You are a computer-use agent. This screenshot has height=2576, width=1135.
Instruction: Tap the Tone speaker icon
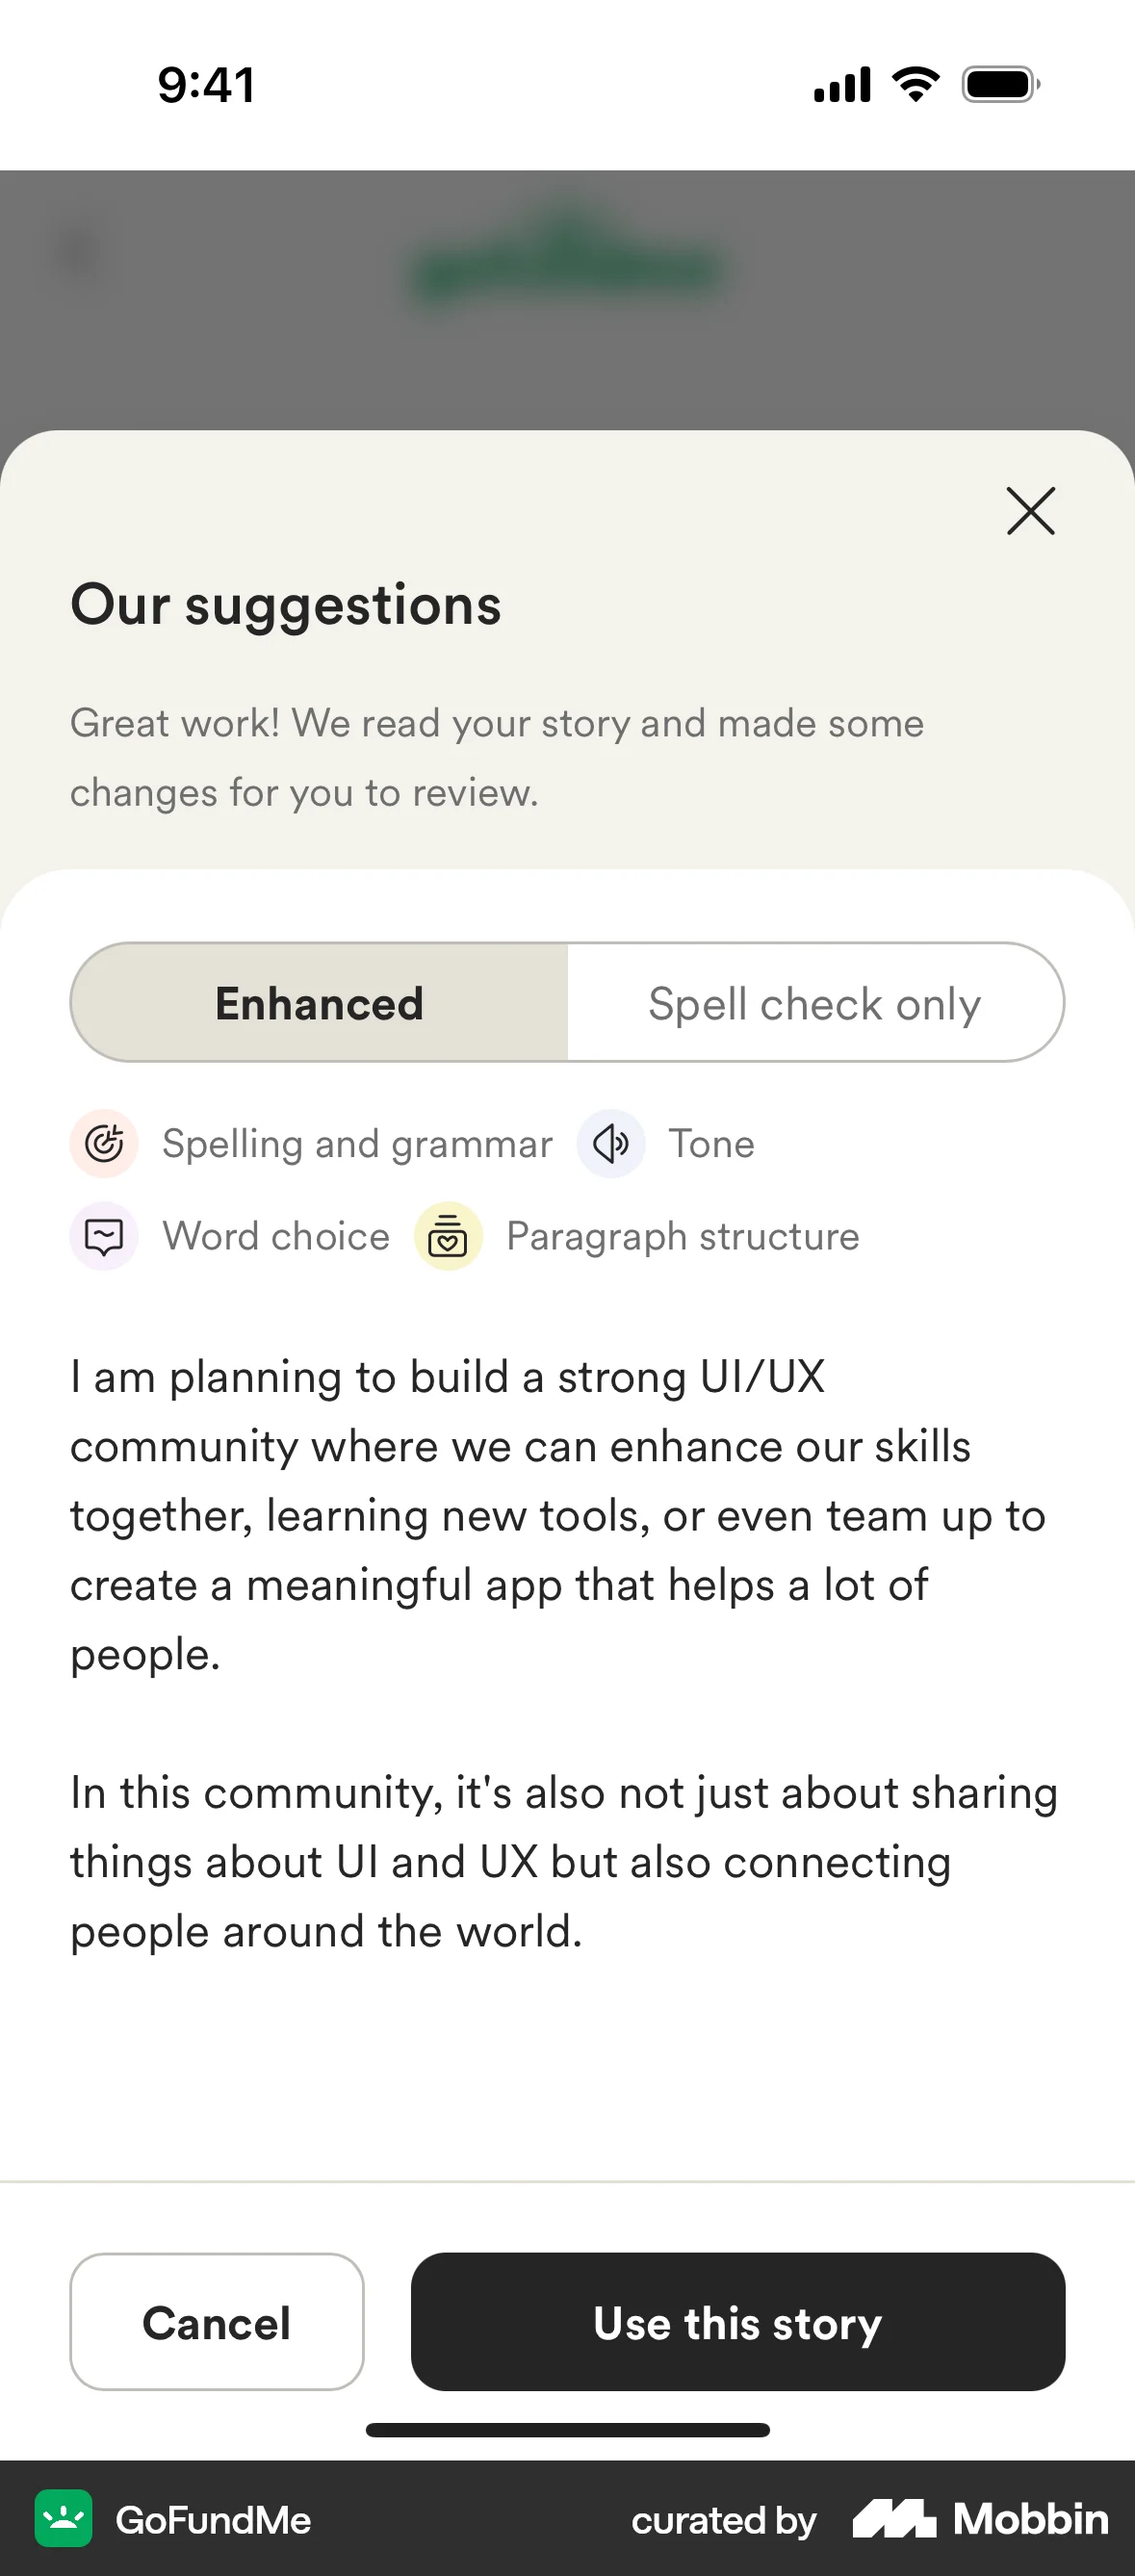[x=611, y=1143]
